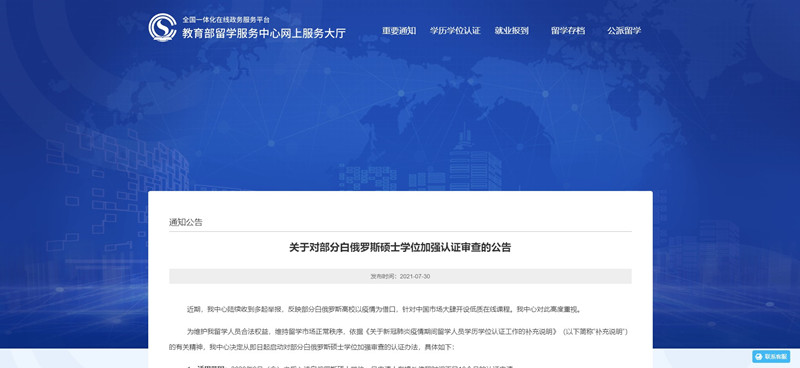Navigate to the 公派留学 section
The width and height of the screenshot is (800, 368).
(624, 31)
